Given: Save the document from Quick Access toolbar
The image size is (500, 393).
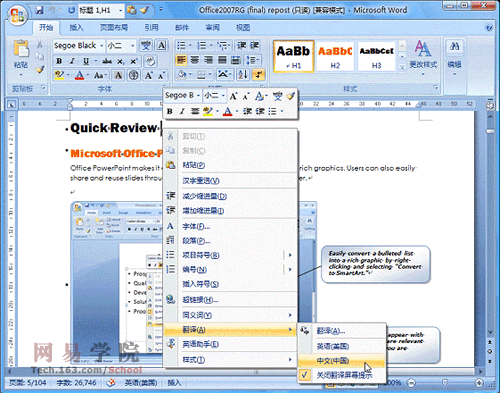Looking at the screenshot, I should point(39,10).
